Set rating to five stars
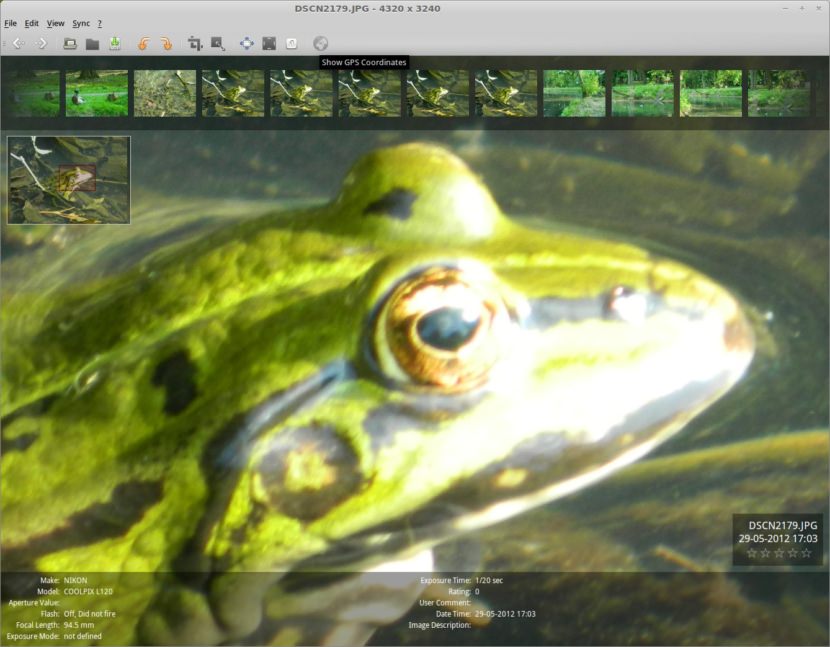Image resolution: width=830 pixels, height=647 pixels. 806,553
